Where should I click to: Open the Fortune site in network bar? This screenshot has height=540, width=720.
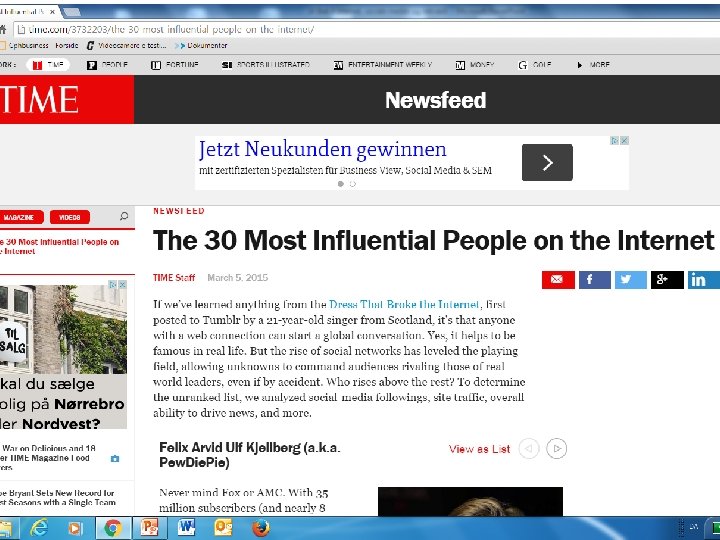point(175,65)
